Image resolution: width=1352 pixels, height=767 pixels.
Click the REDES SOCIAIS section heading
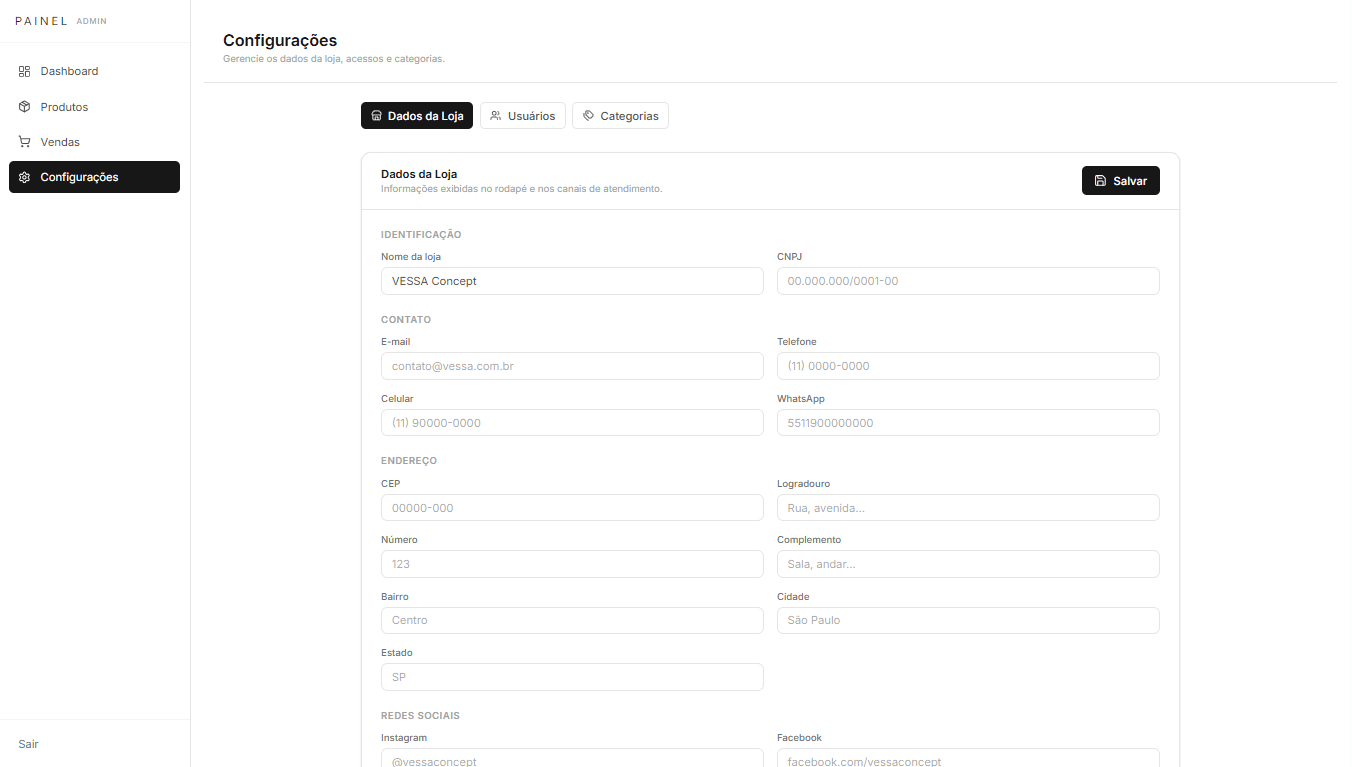tap(420, 716)
